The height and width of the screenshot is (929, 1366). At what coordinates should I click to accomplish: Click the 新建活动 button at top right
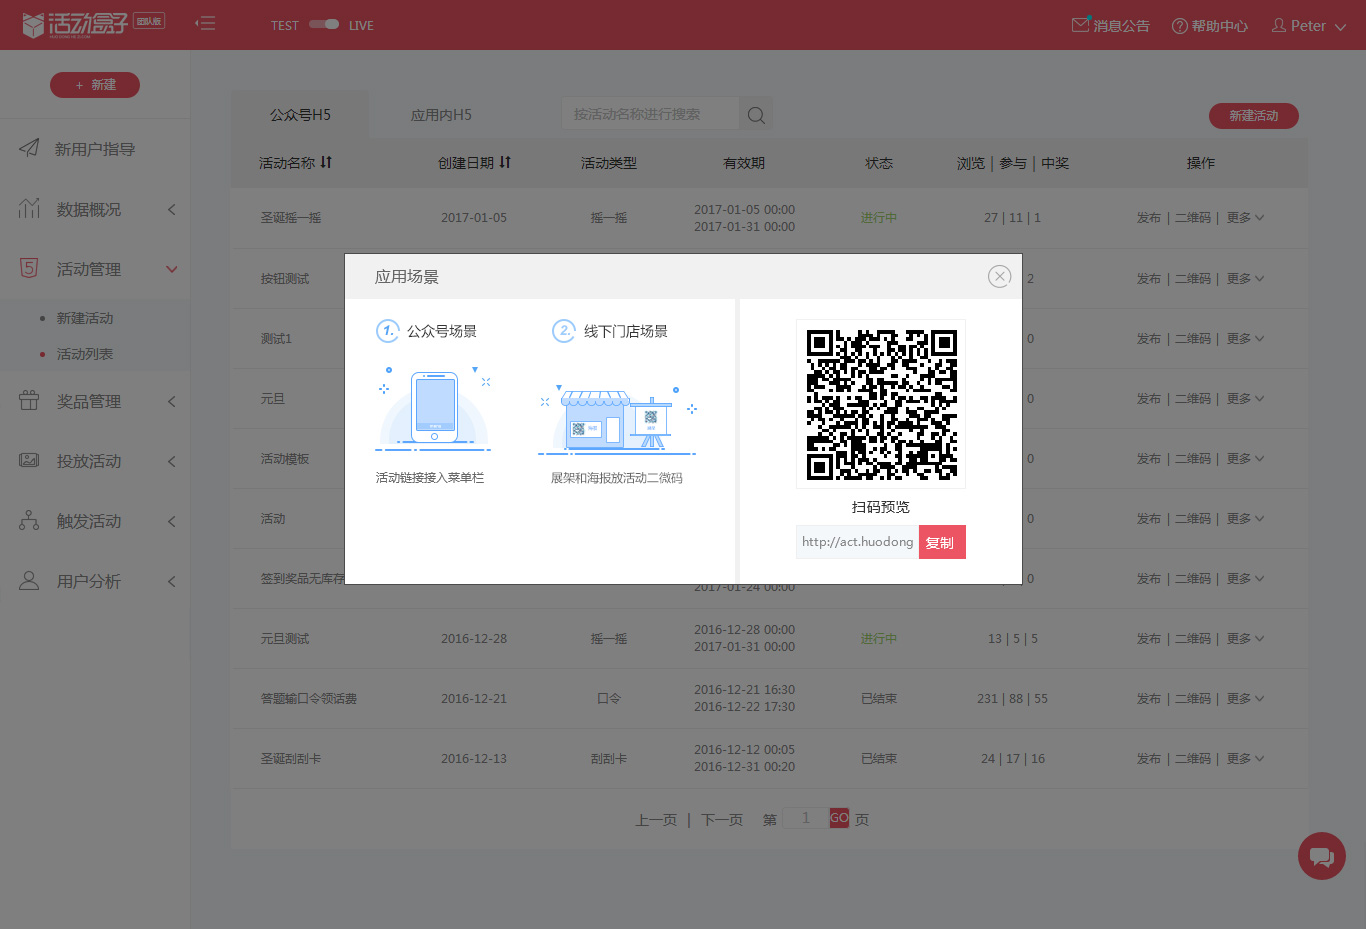[1254, 116]
